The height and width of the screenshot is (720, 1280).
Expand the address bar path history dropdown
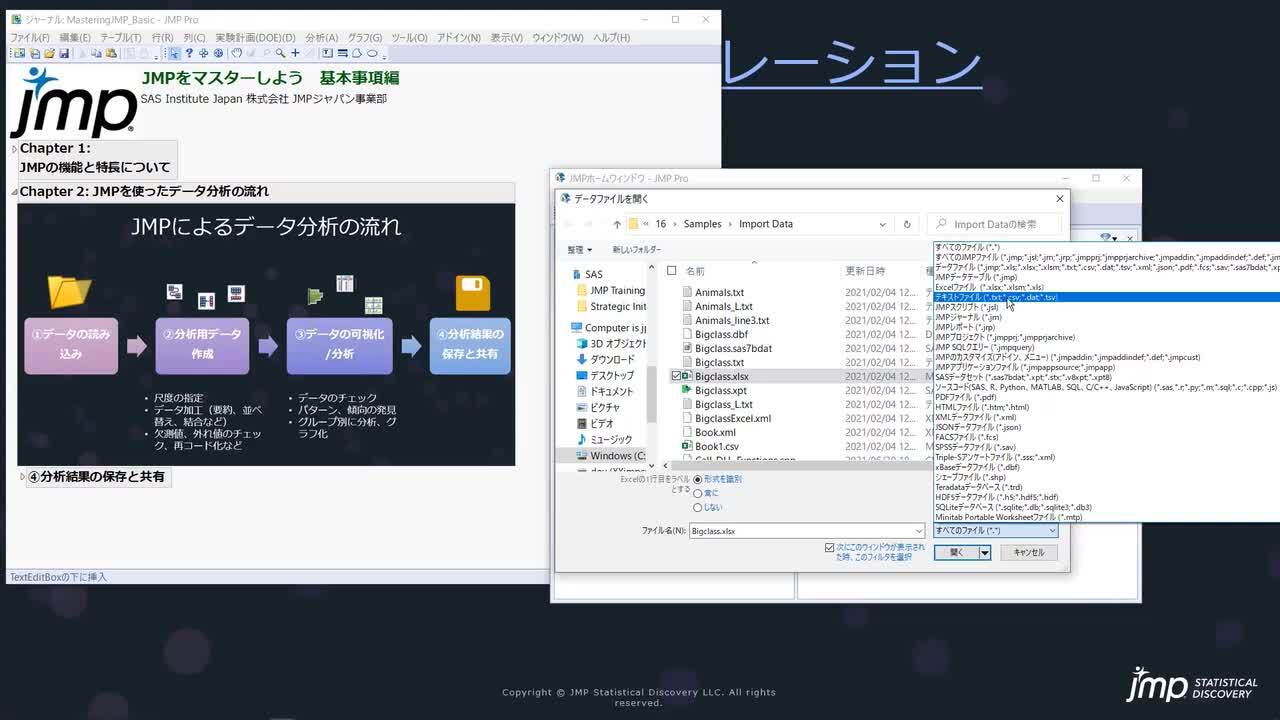pyautogui.click(x=883, y=224)
